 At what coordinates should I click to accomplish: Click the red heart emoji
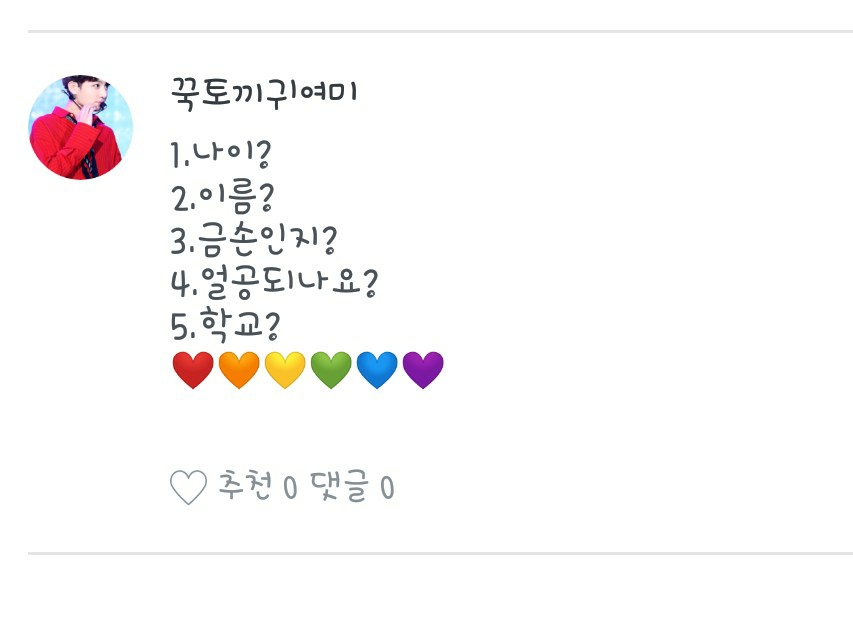193,371
